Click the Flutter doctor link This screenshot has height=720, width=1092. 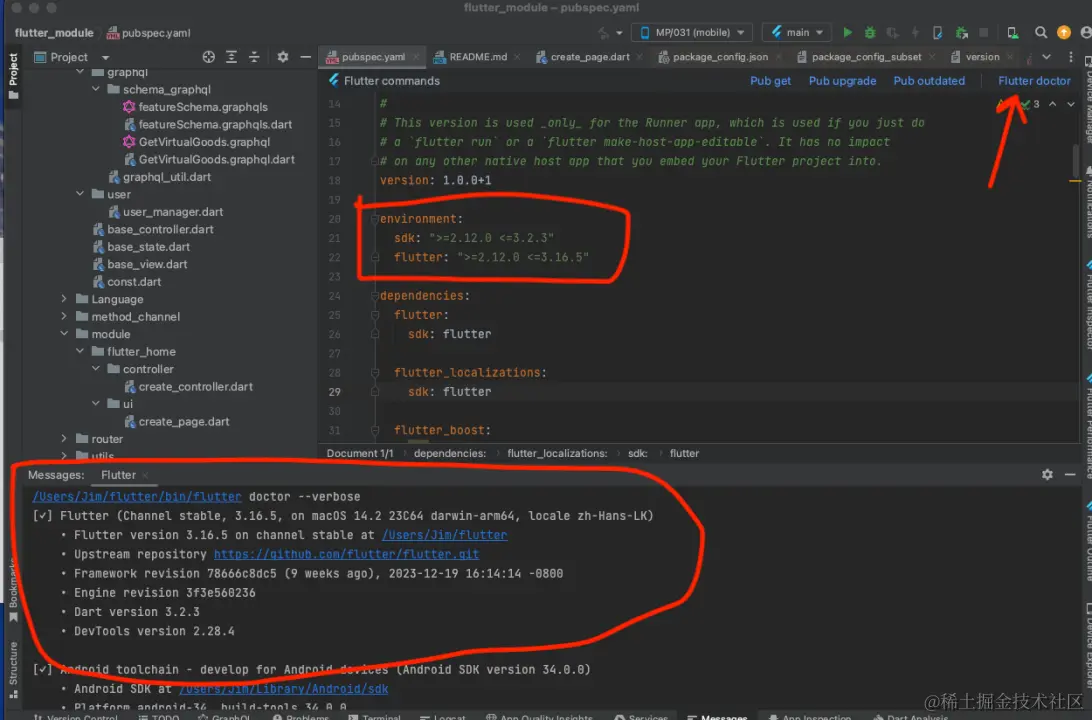coord(1034,81)
